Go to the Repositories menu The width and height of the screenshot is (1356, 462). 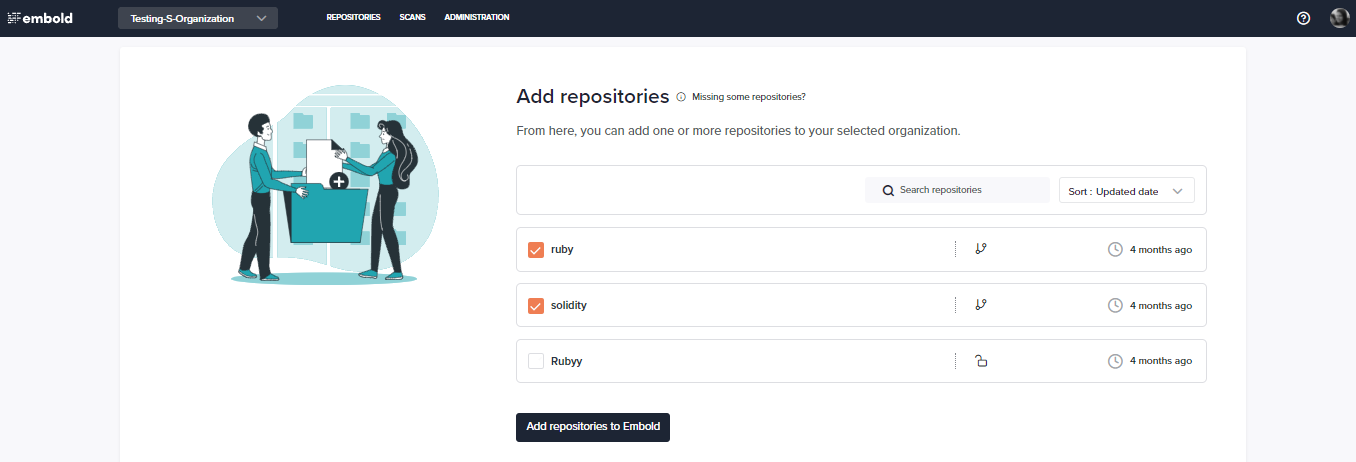pos(353,17)
